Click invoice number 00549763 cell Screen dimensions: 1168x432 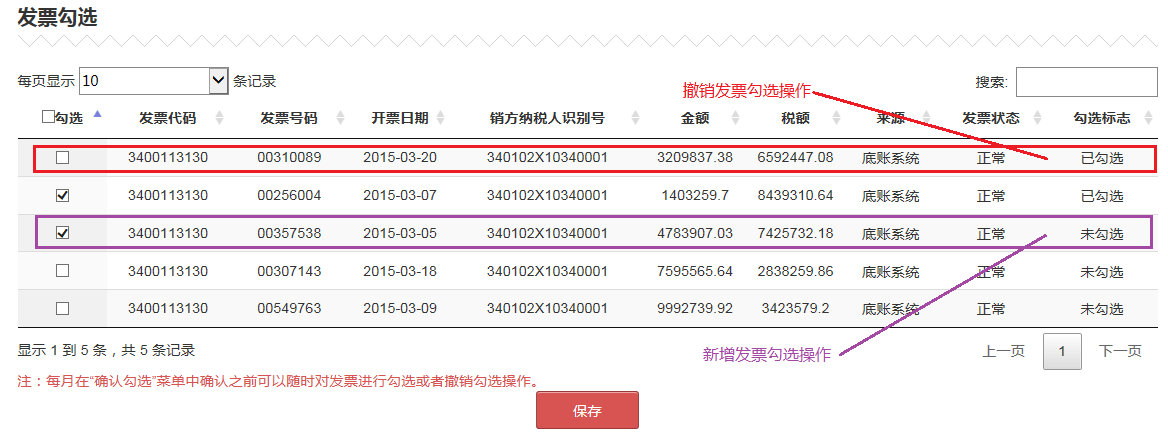289,308
